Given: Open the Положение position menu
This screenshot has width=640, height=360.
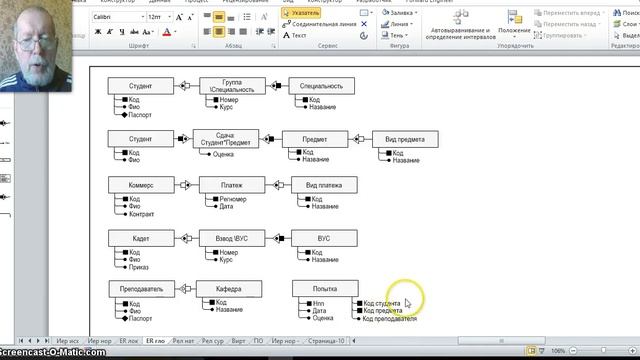Looking at the screenshot, I should pos(514,24).
